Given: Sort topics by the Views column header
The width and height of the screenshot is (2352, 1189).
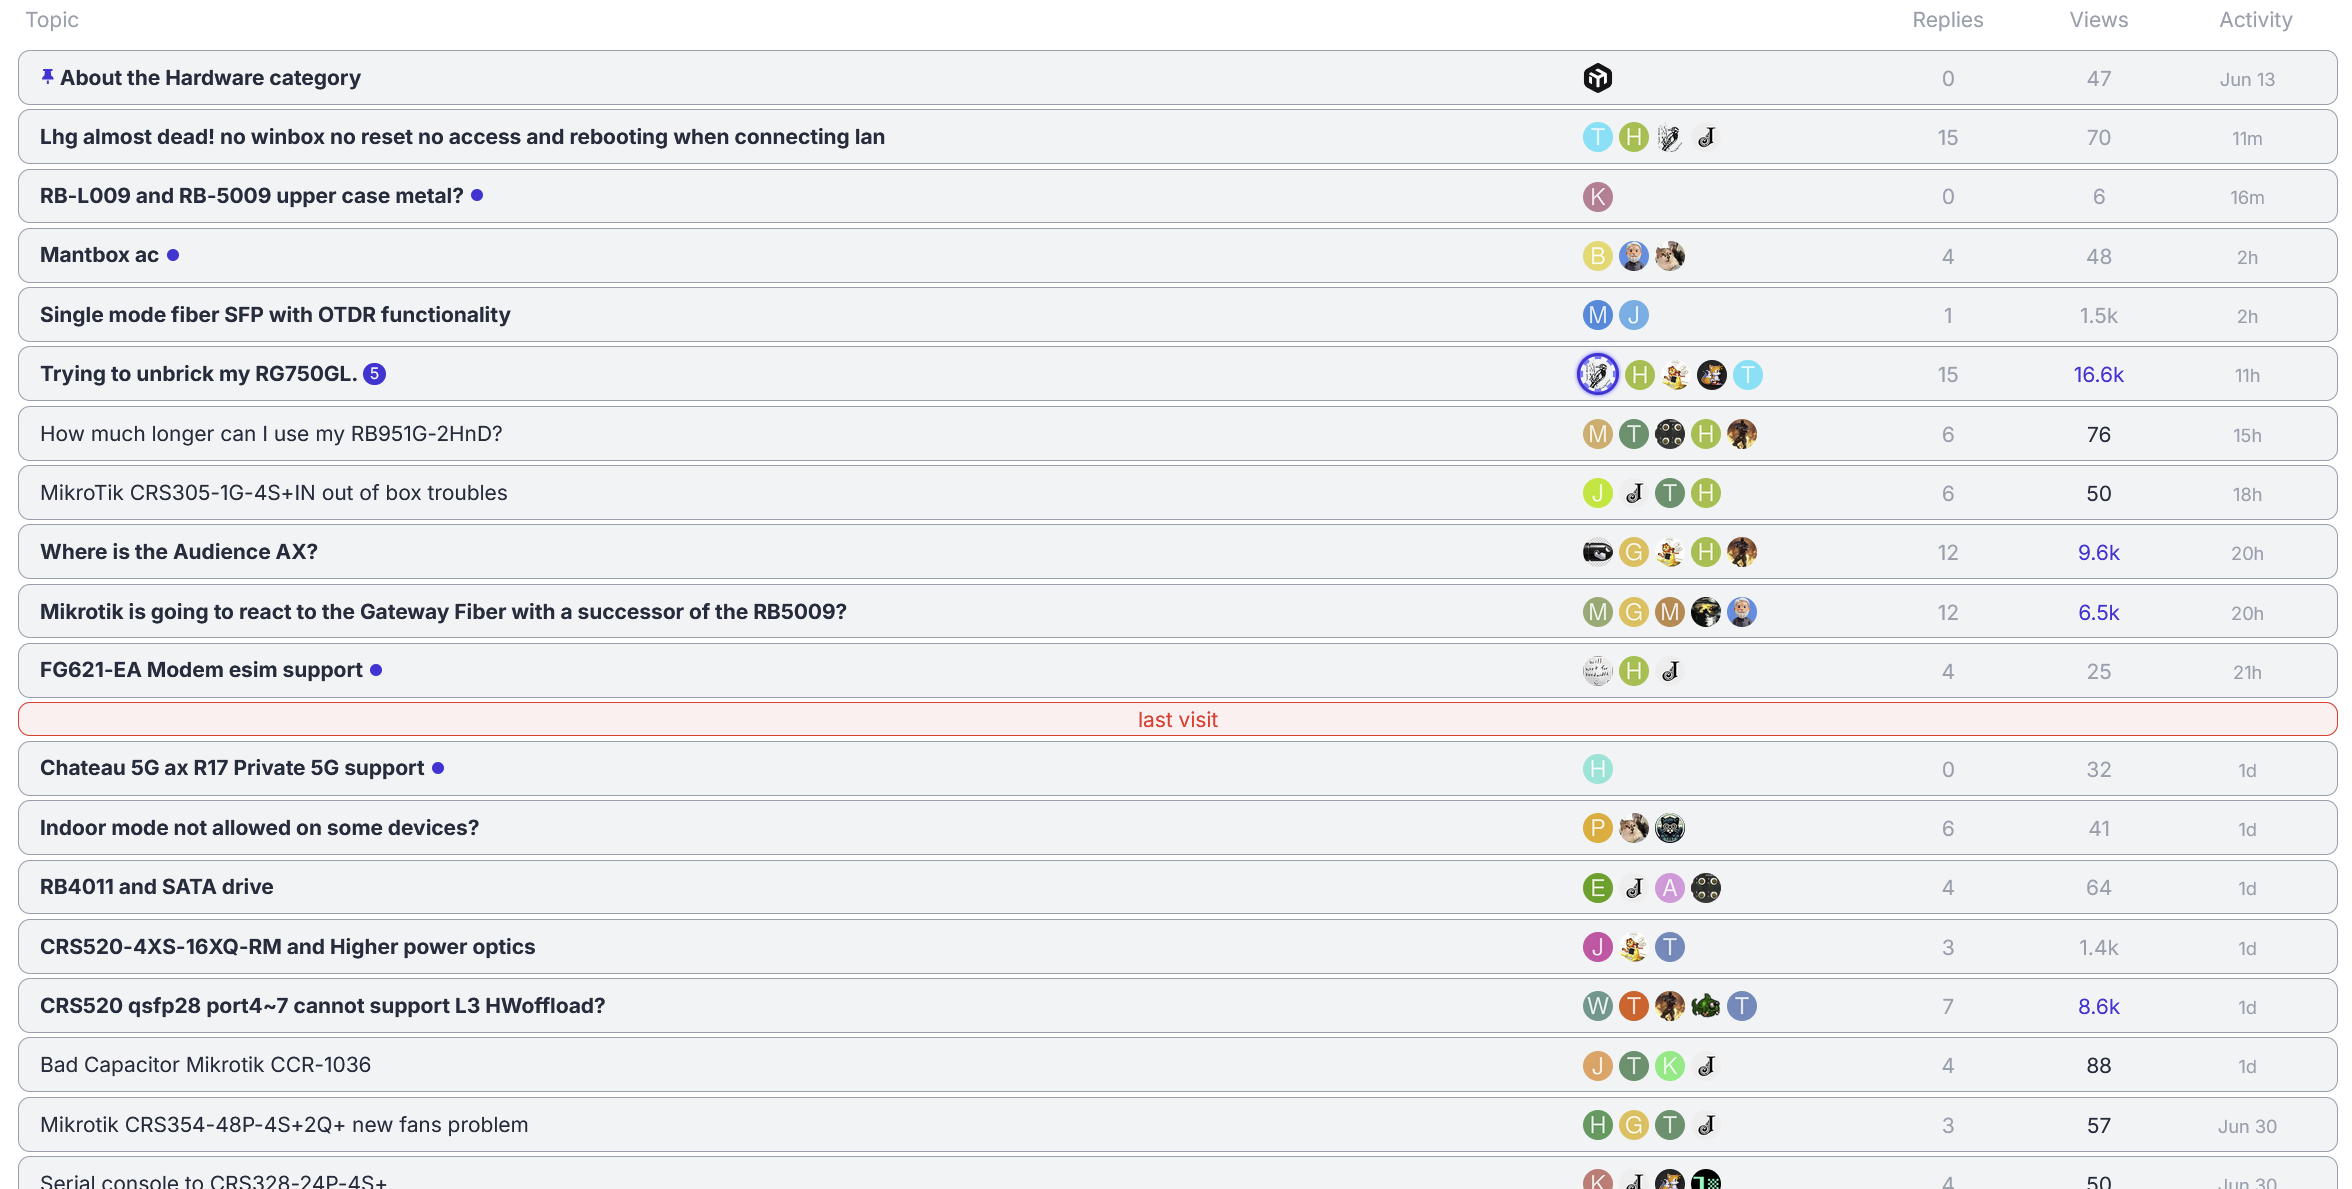Looking at the screenshot, I should (2098, 20).
